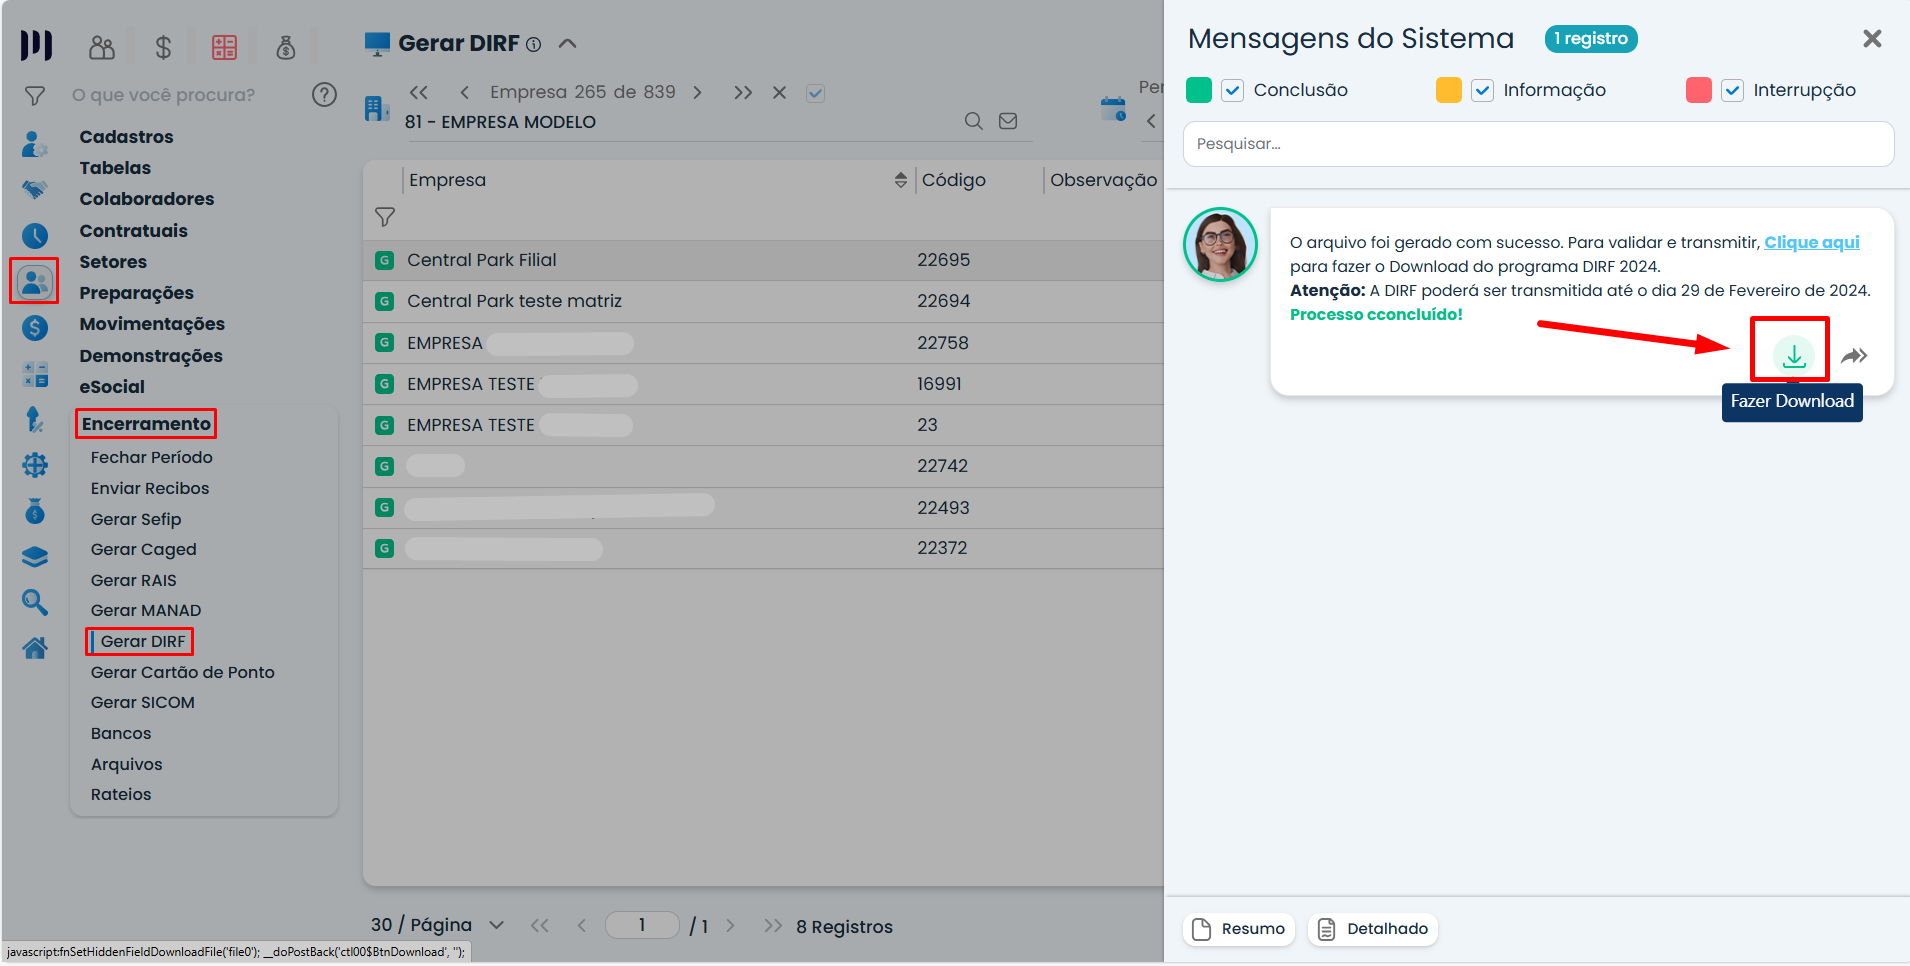This screenshot has width=1910, height=966.
Task: Open the dollar sign icon in the top bar
Action: 163,46
